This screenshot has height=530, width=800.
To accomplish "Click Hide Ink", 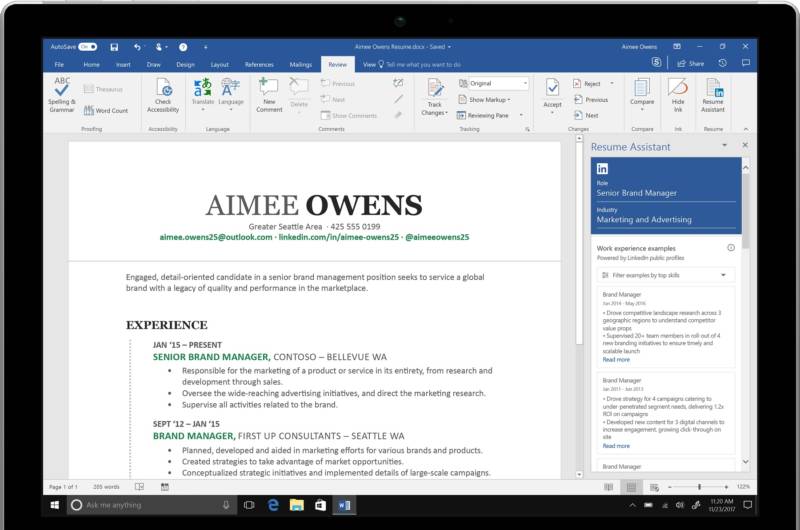I will (x=678, y=95).
